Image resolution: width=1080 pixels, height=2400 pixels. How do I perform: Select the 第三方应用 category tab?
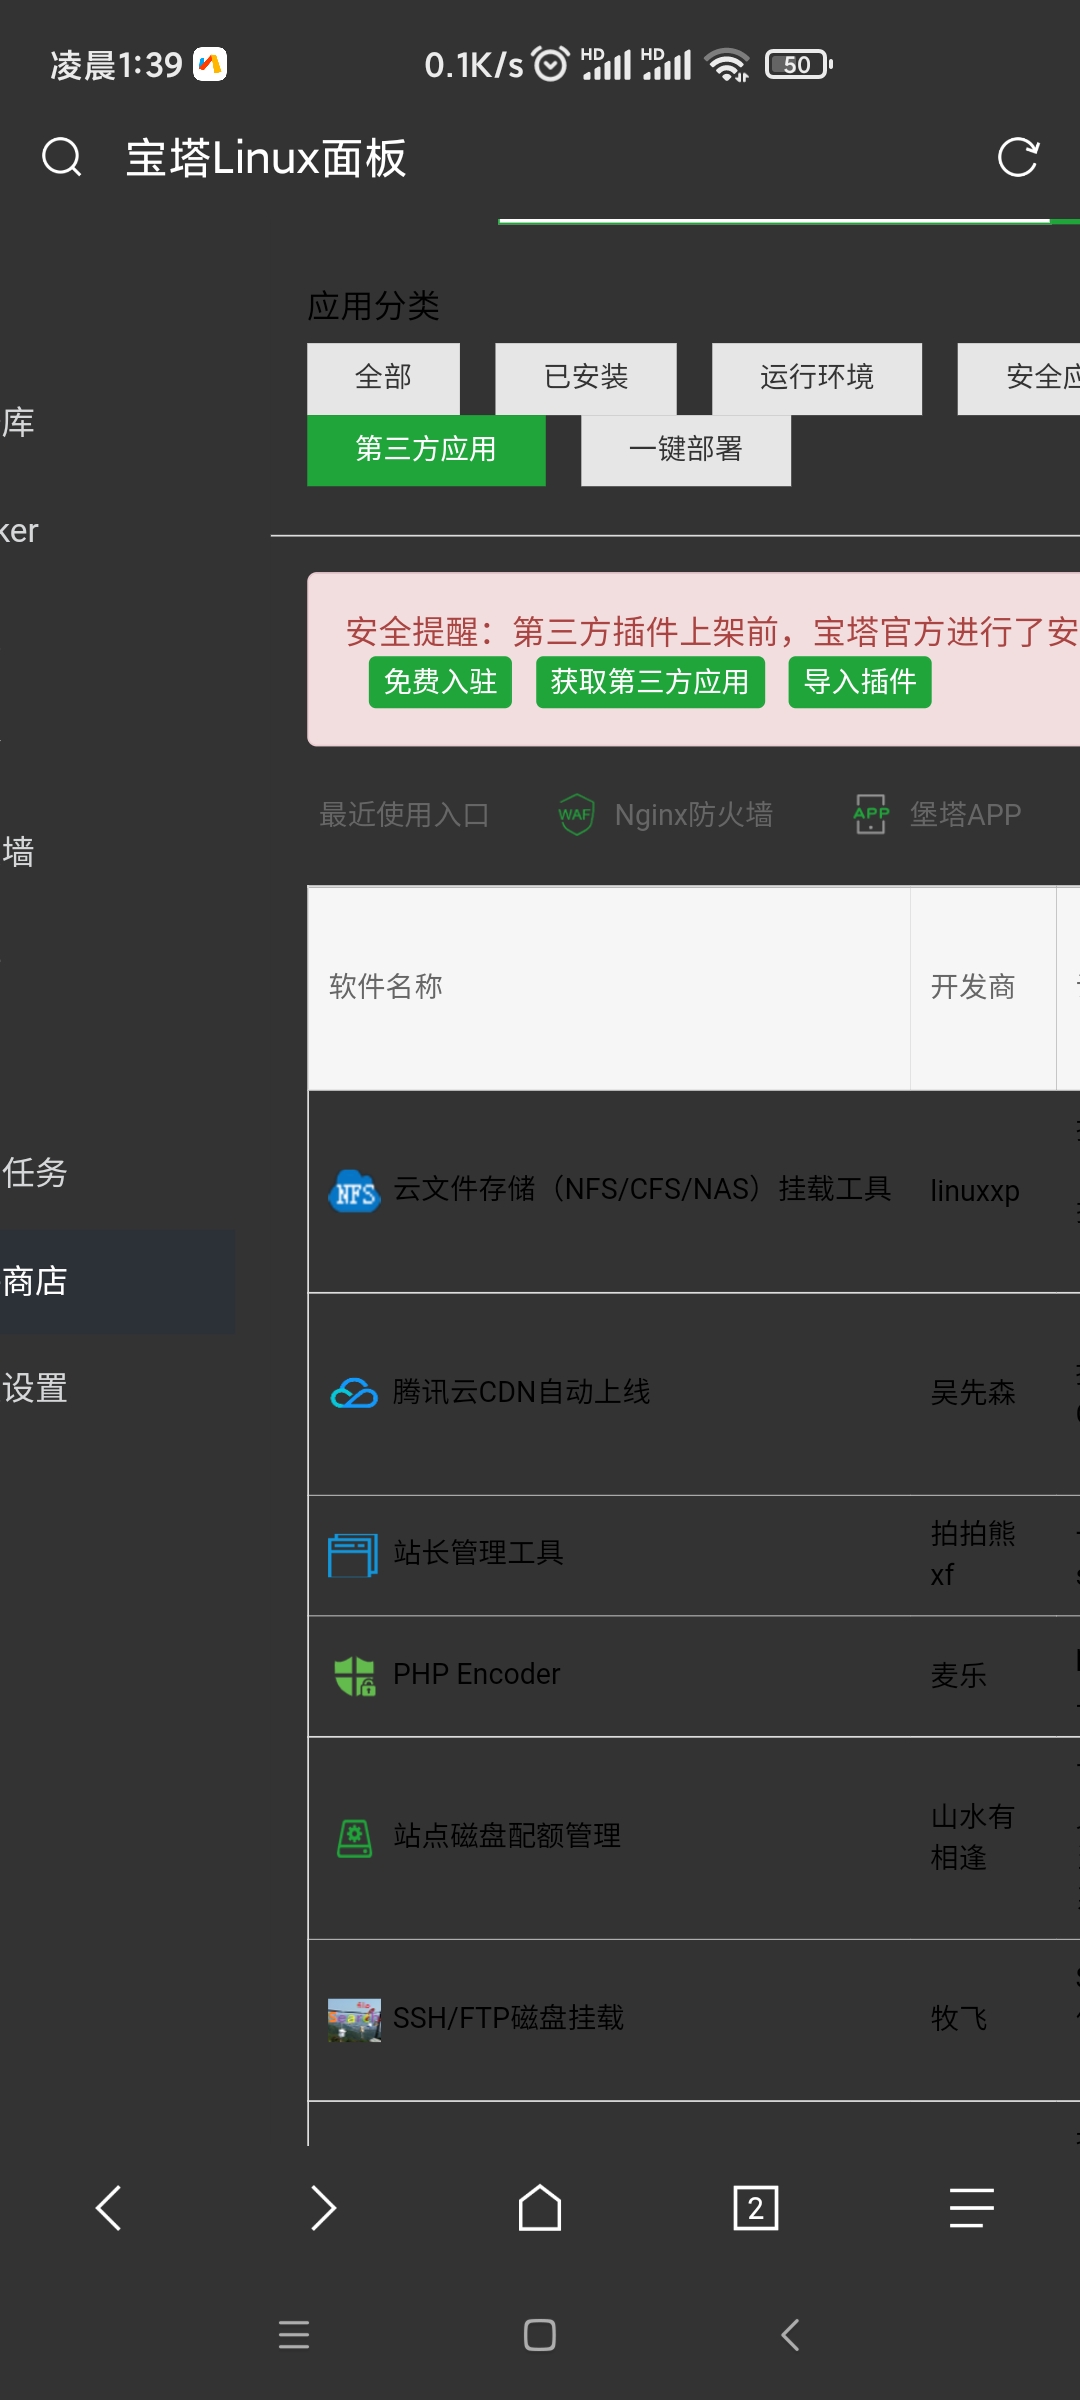(x=426, y=450)
